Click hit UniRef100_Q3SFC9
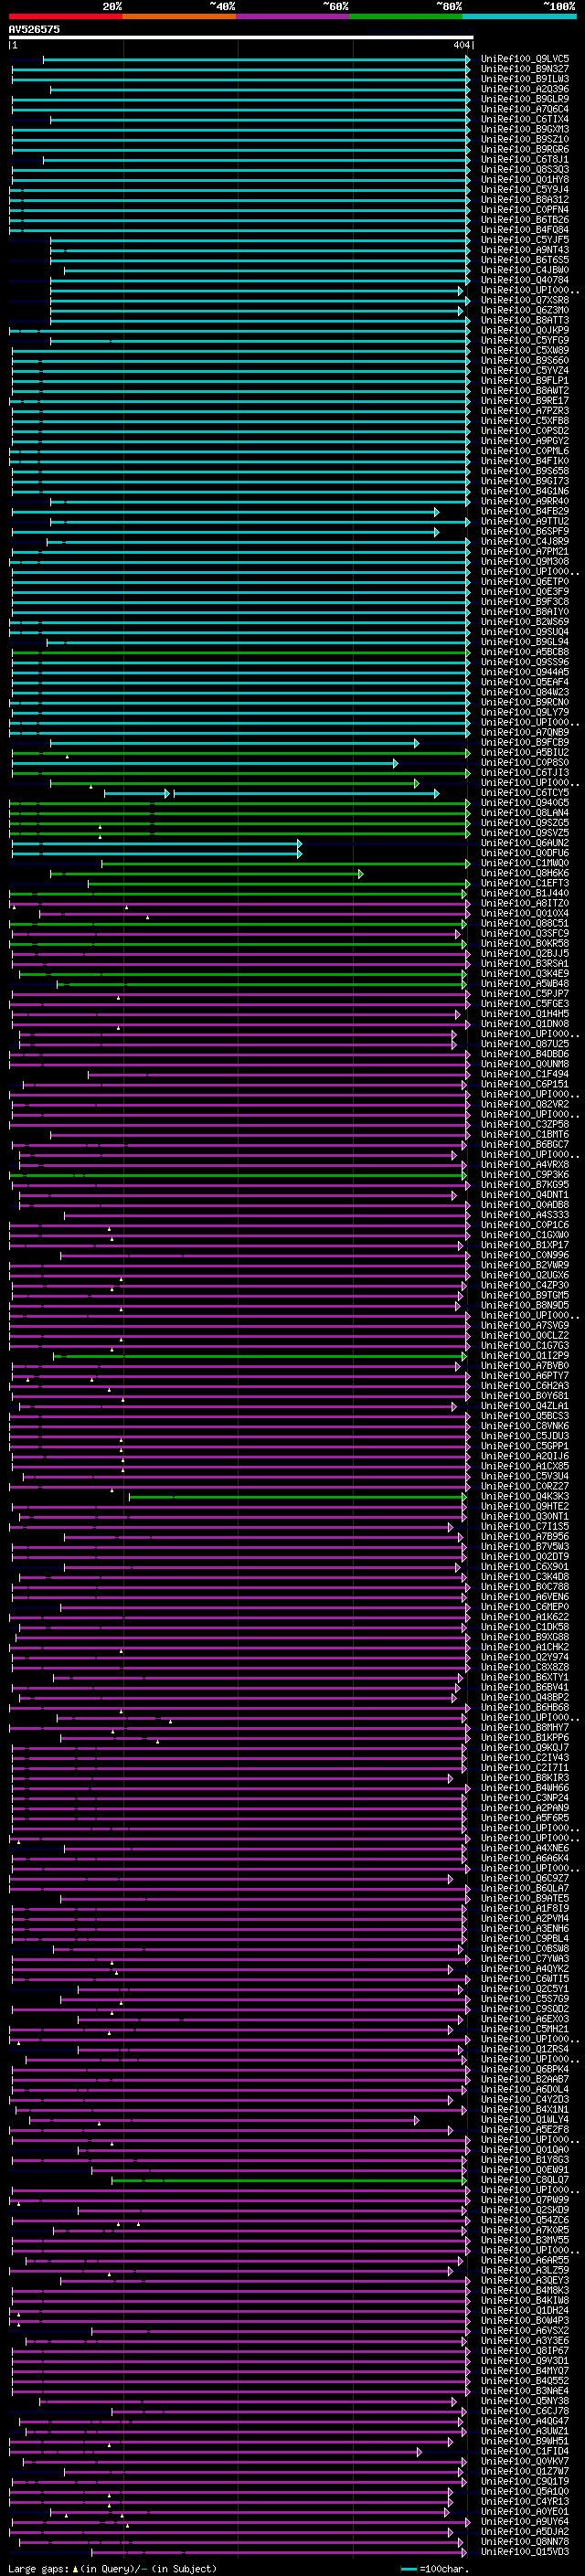This screenshot has width=585, height=2576. pyautogui.click(x=525, y=933)
